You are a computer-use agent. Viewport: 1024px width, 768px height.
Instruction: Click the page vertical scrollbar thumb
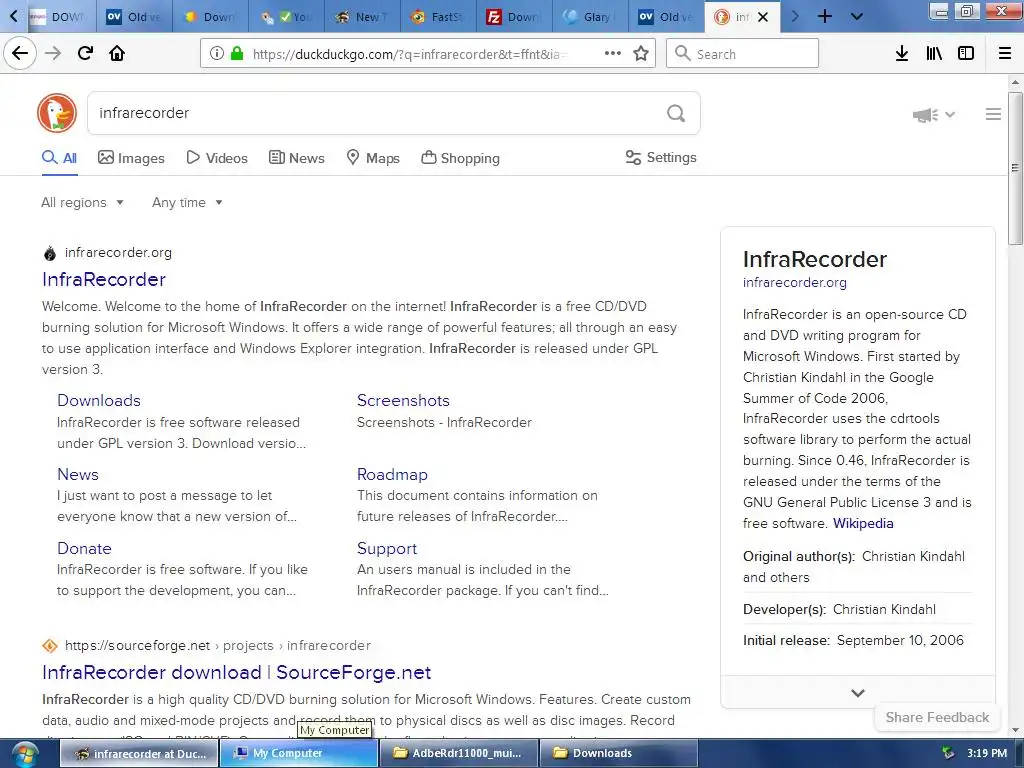coord(1014,168)
